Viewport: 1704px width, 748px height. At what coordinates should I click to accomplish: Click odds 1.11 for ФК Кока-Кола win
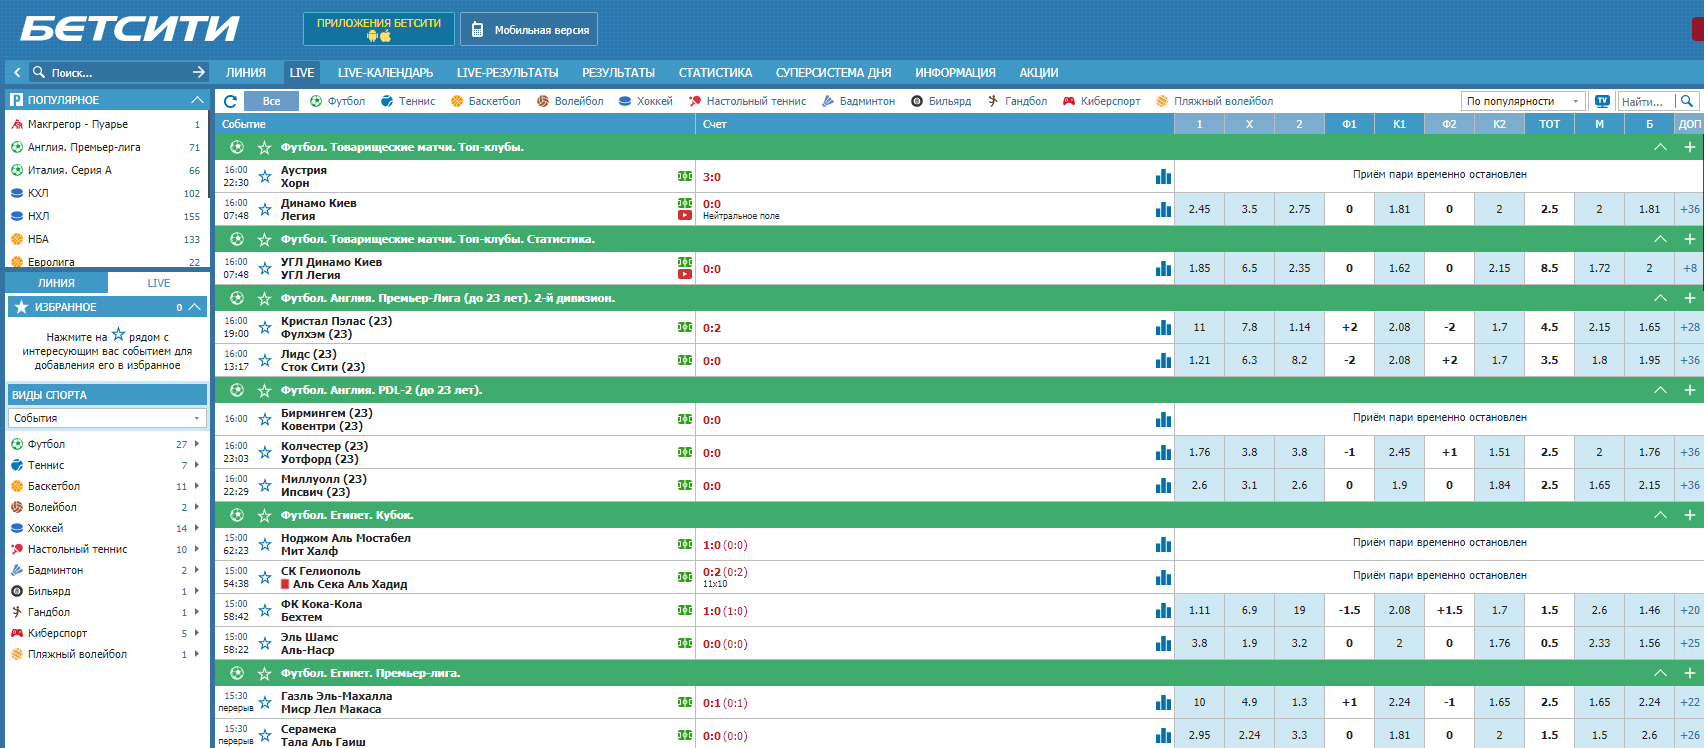tap(1199, 610)
